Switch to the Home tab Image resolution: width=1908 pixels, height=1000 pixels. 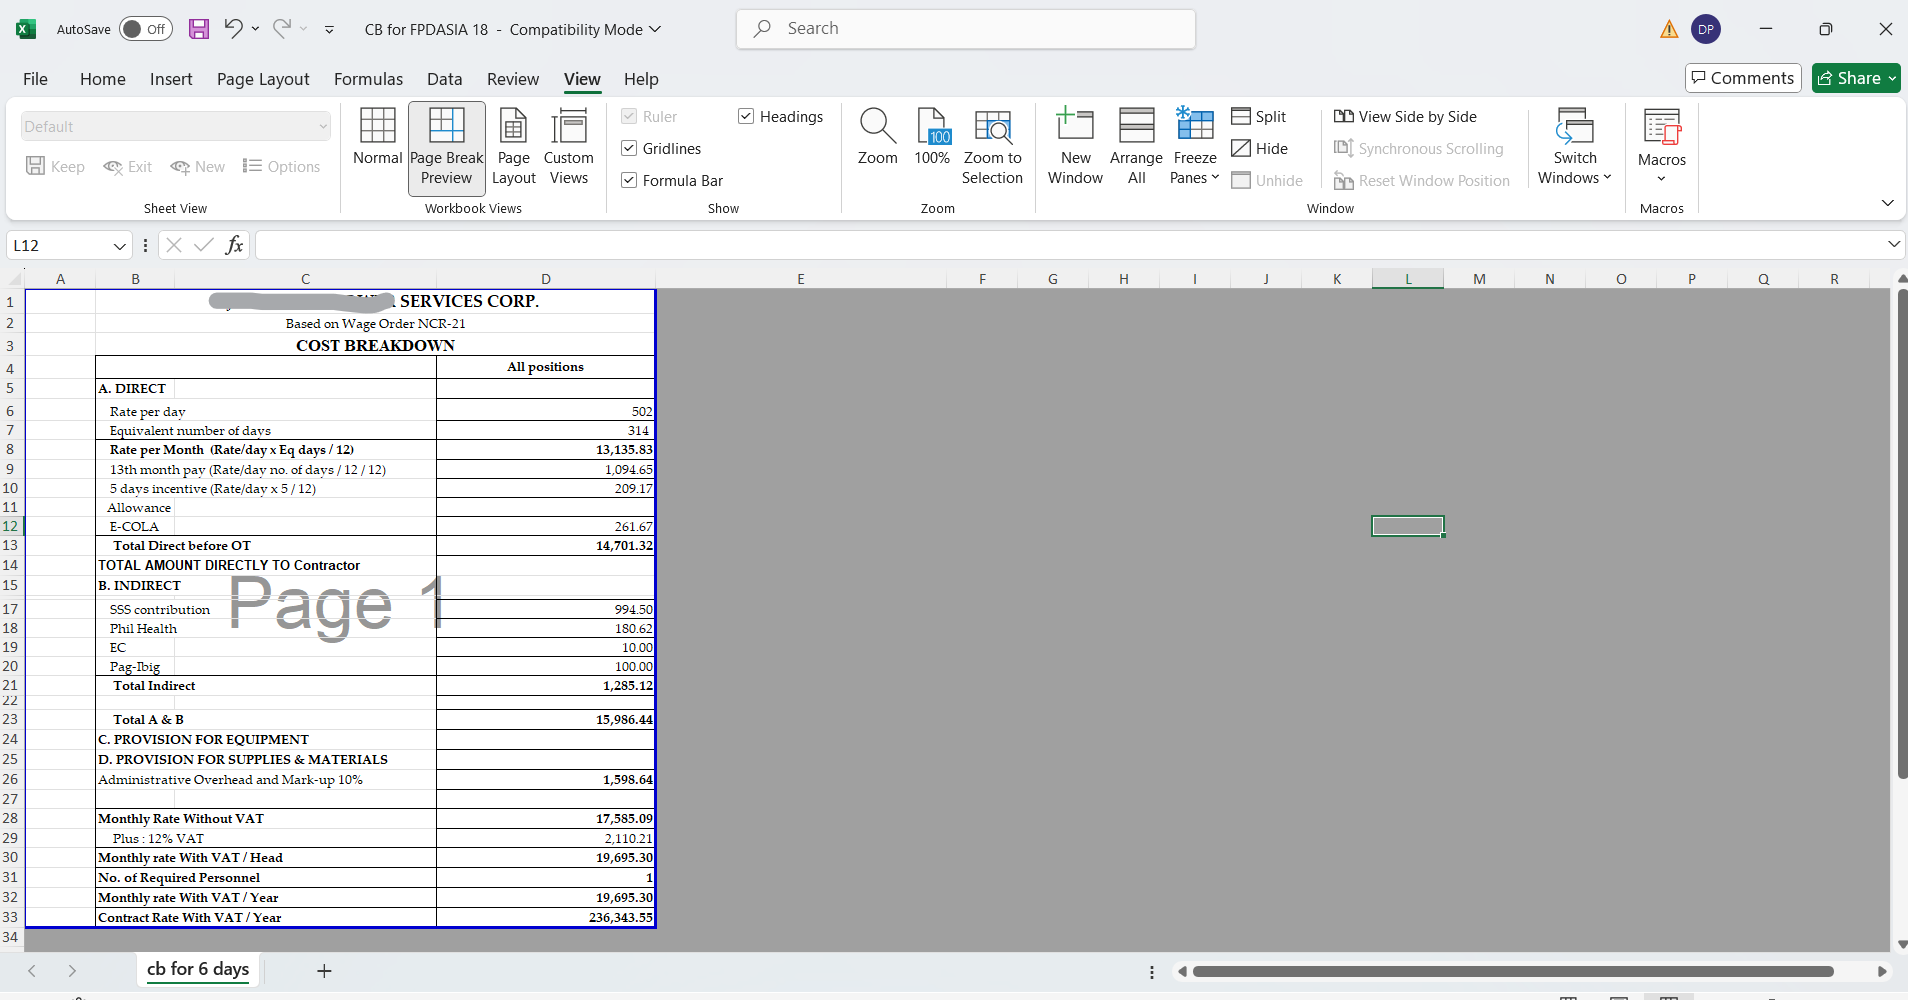[103, 79]
